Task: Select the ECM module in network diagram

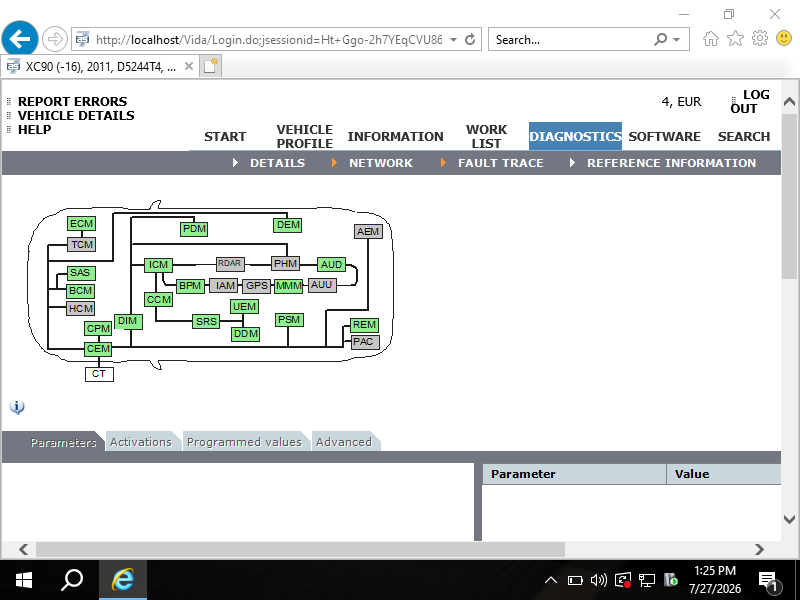Action: pos(82,223)
